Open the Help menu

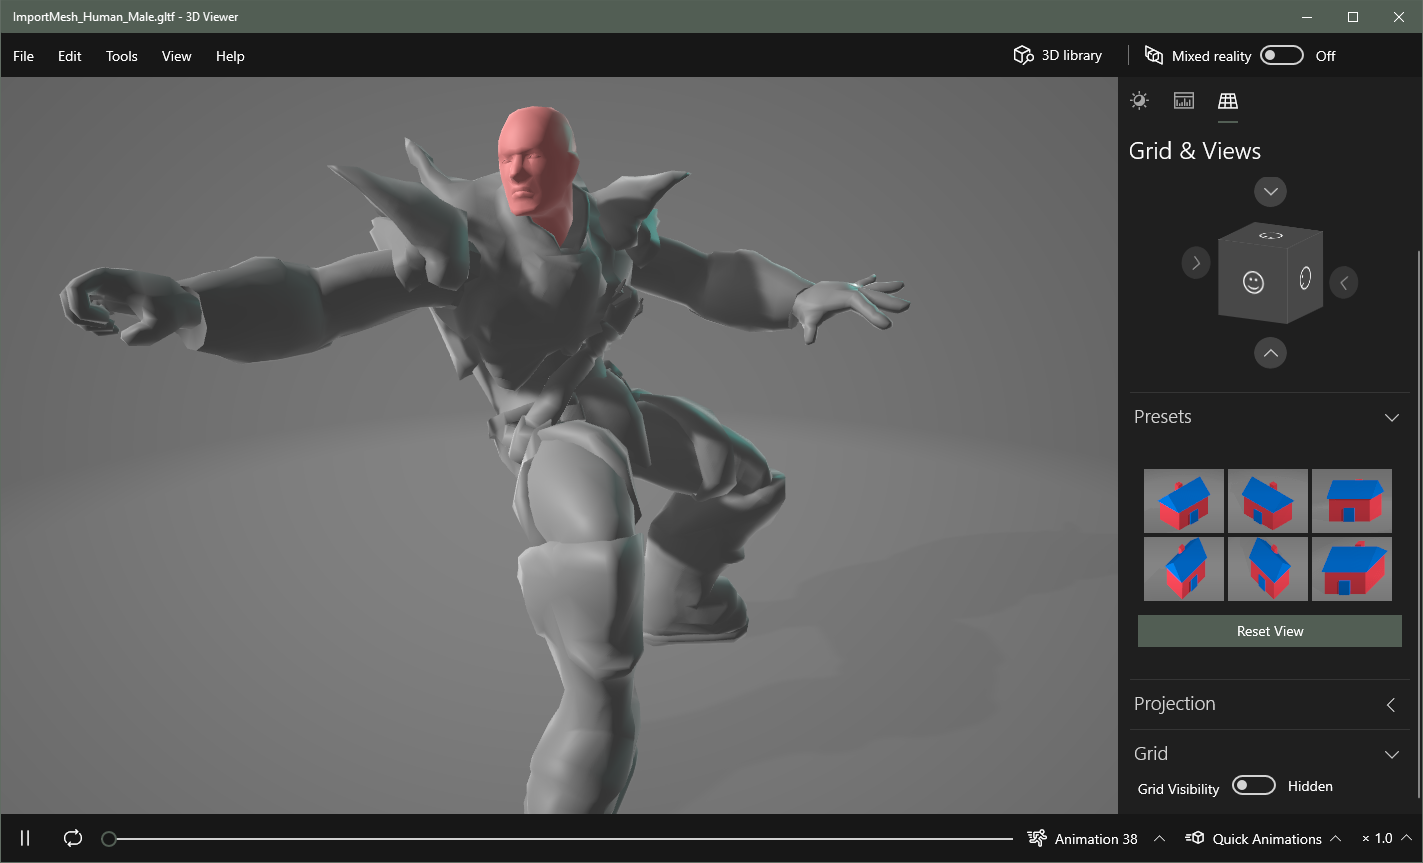point(230,56)
